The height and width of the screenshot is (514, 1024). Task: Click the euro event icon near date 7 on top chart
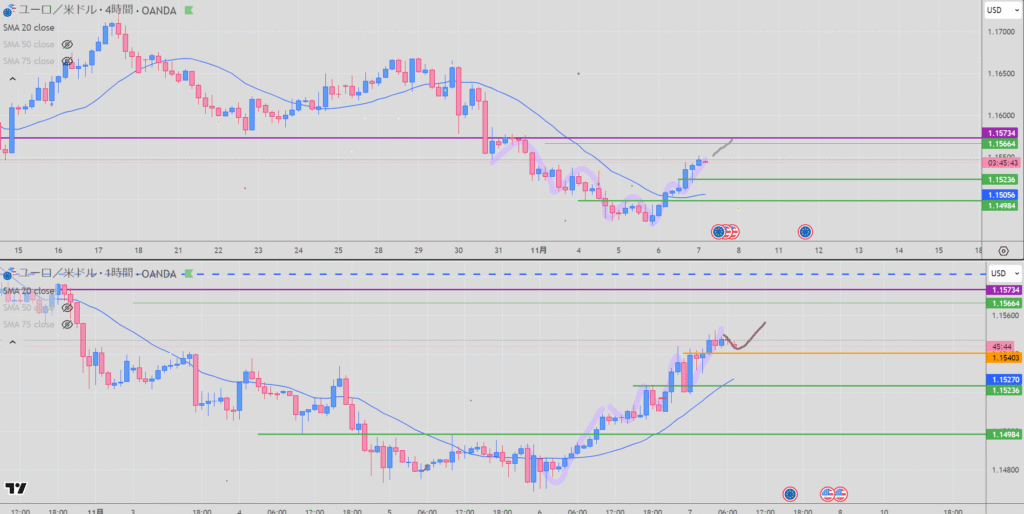click(718, 232)
